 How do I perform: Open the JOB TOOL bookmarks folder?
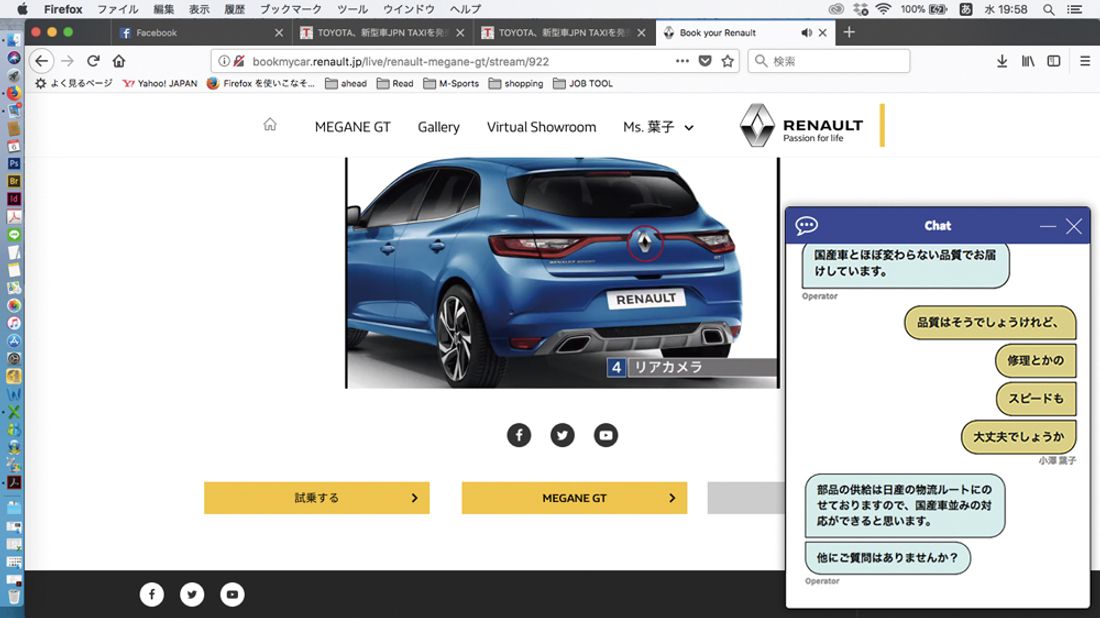point(583,83)
